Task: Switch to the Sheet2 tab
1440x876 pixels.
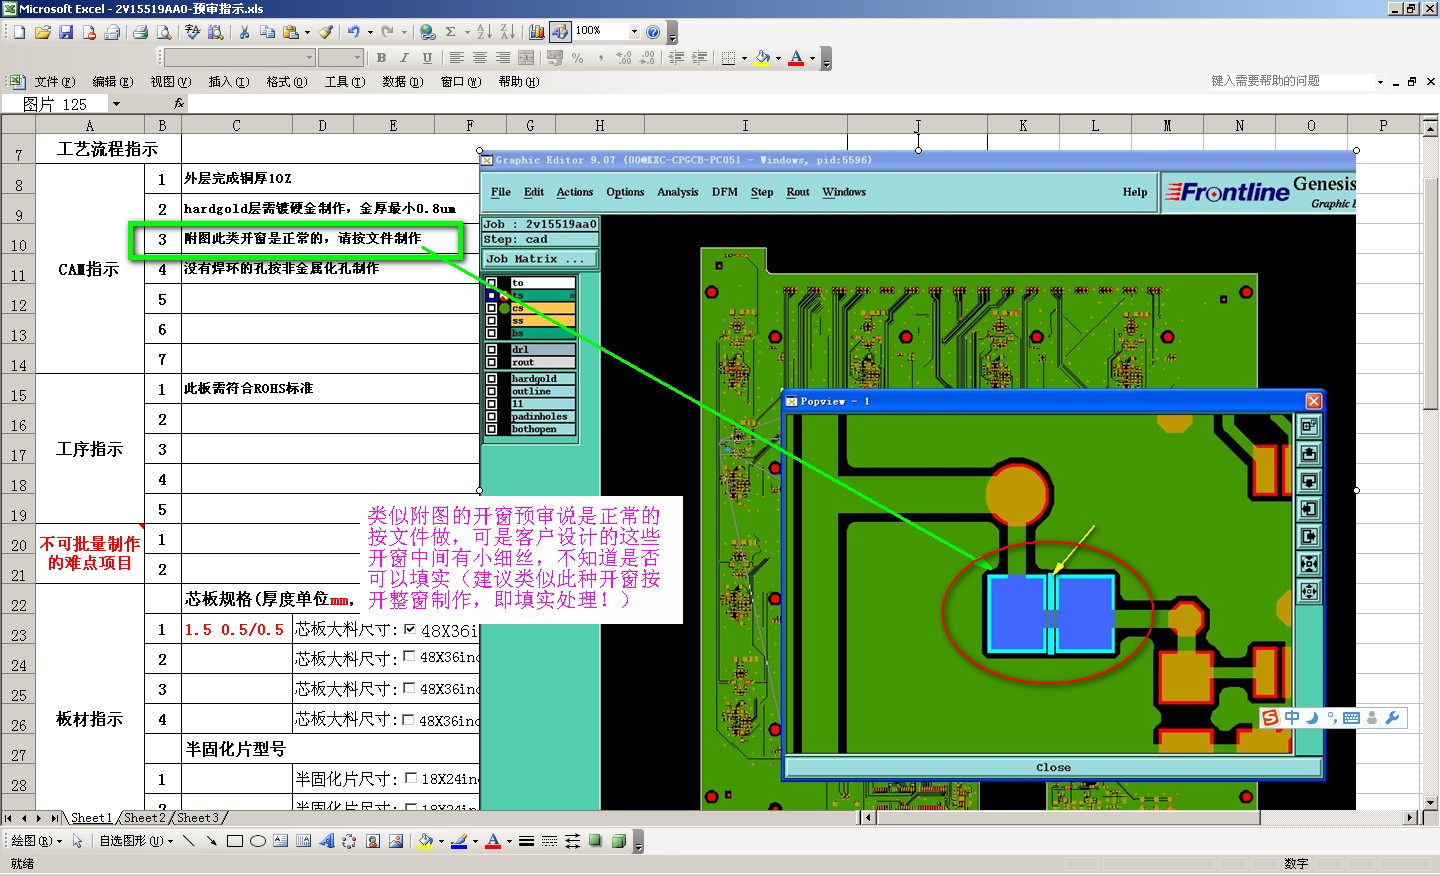Action: pyautogui.click(x=145, y=818)
